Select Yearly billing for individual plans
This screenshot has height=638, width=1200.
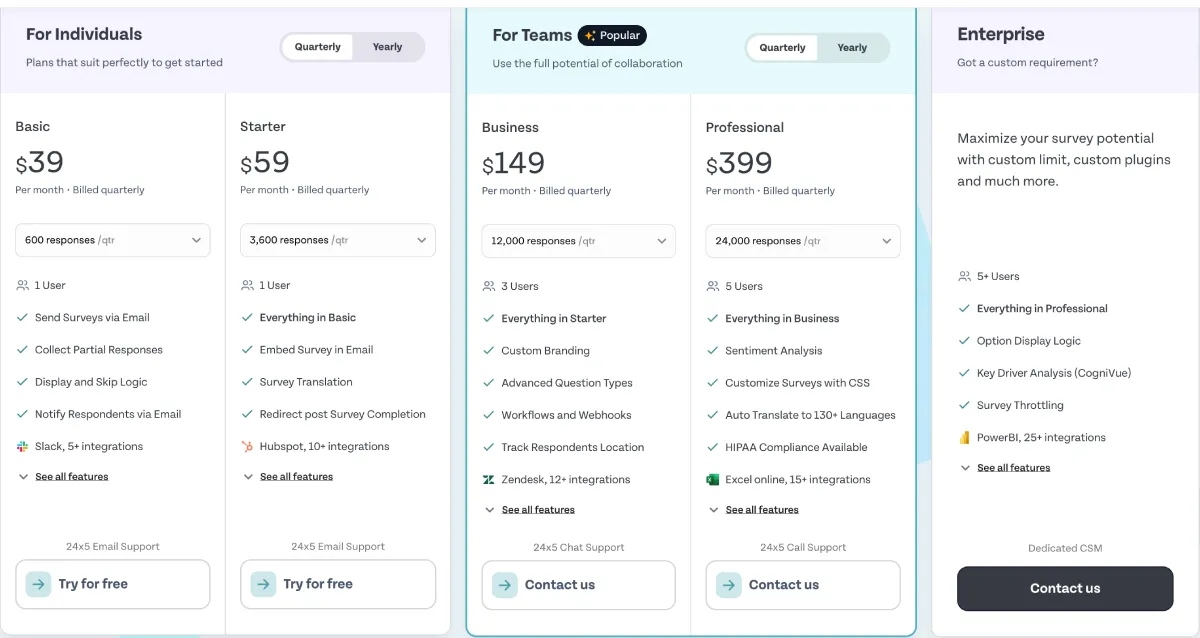[x=387, y=46]
